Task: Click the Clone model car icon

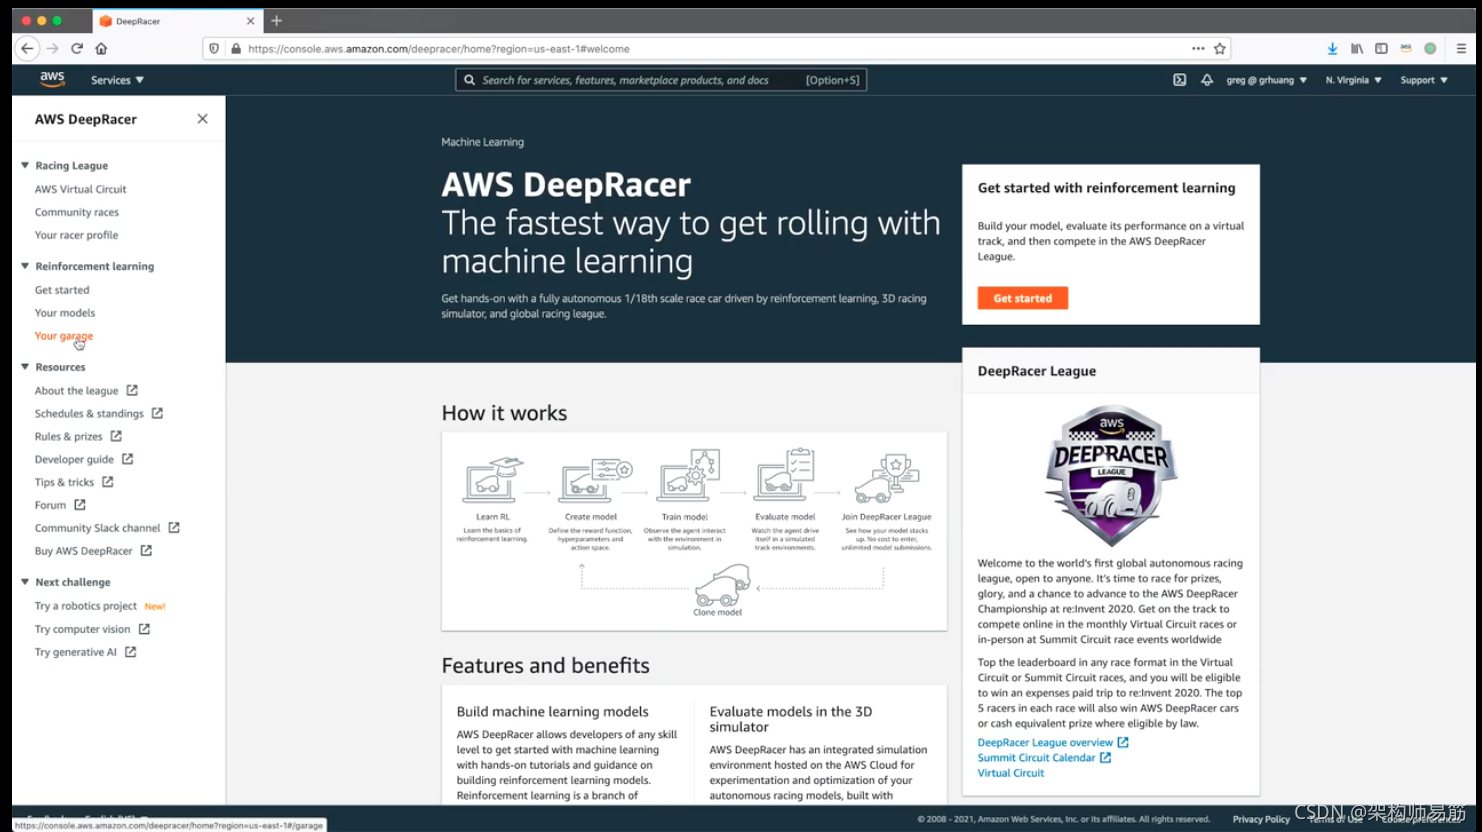Action: [x=722, y=585]
